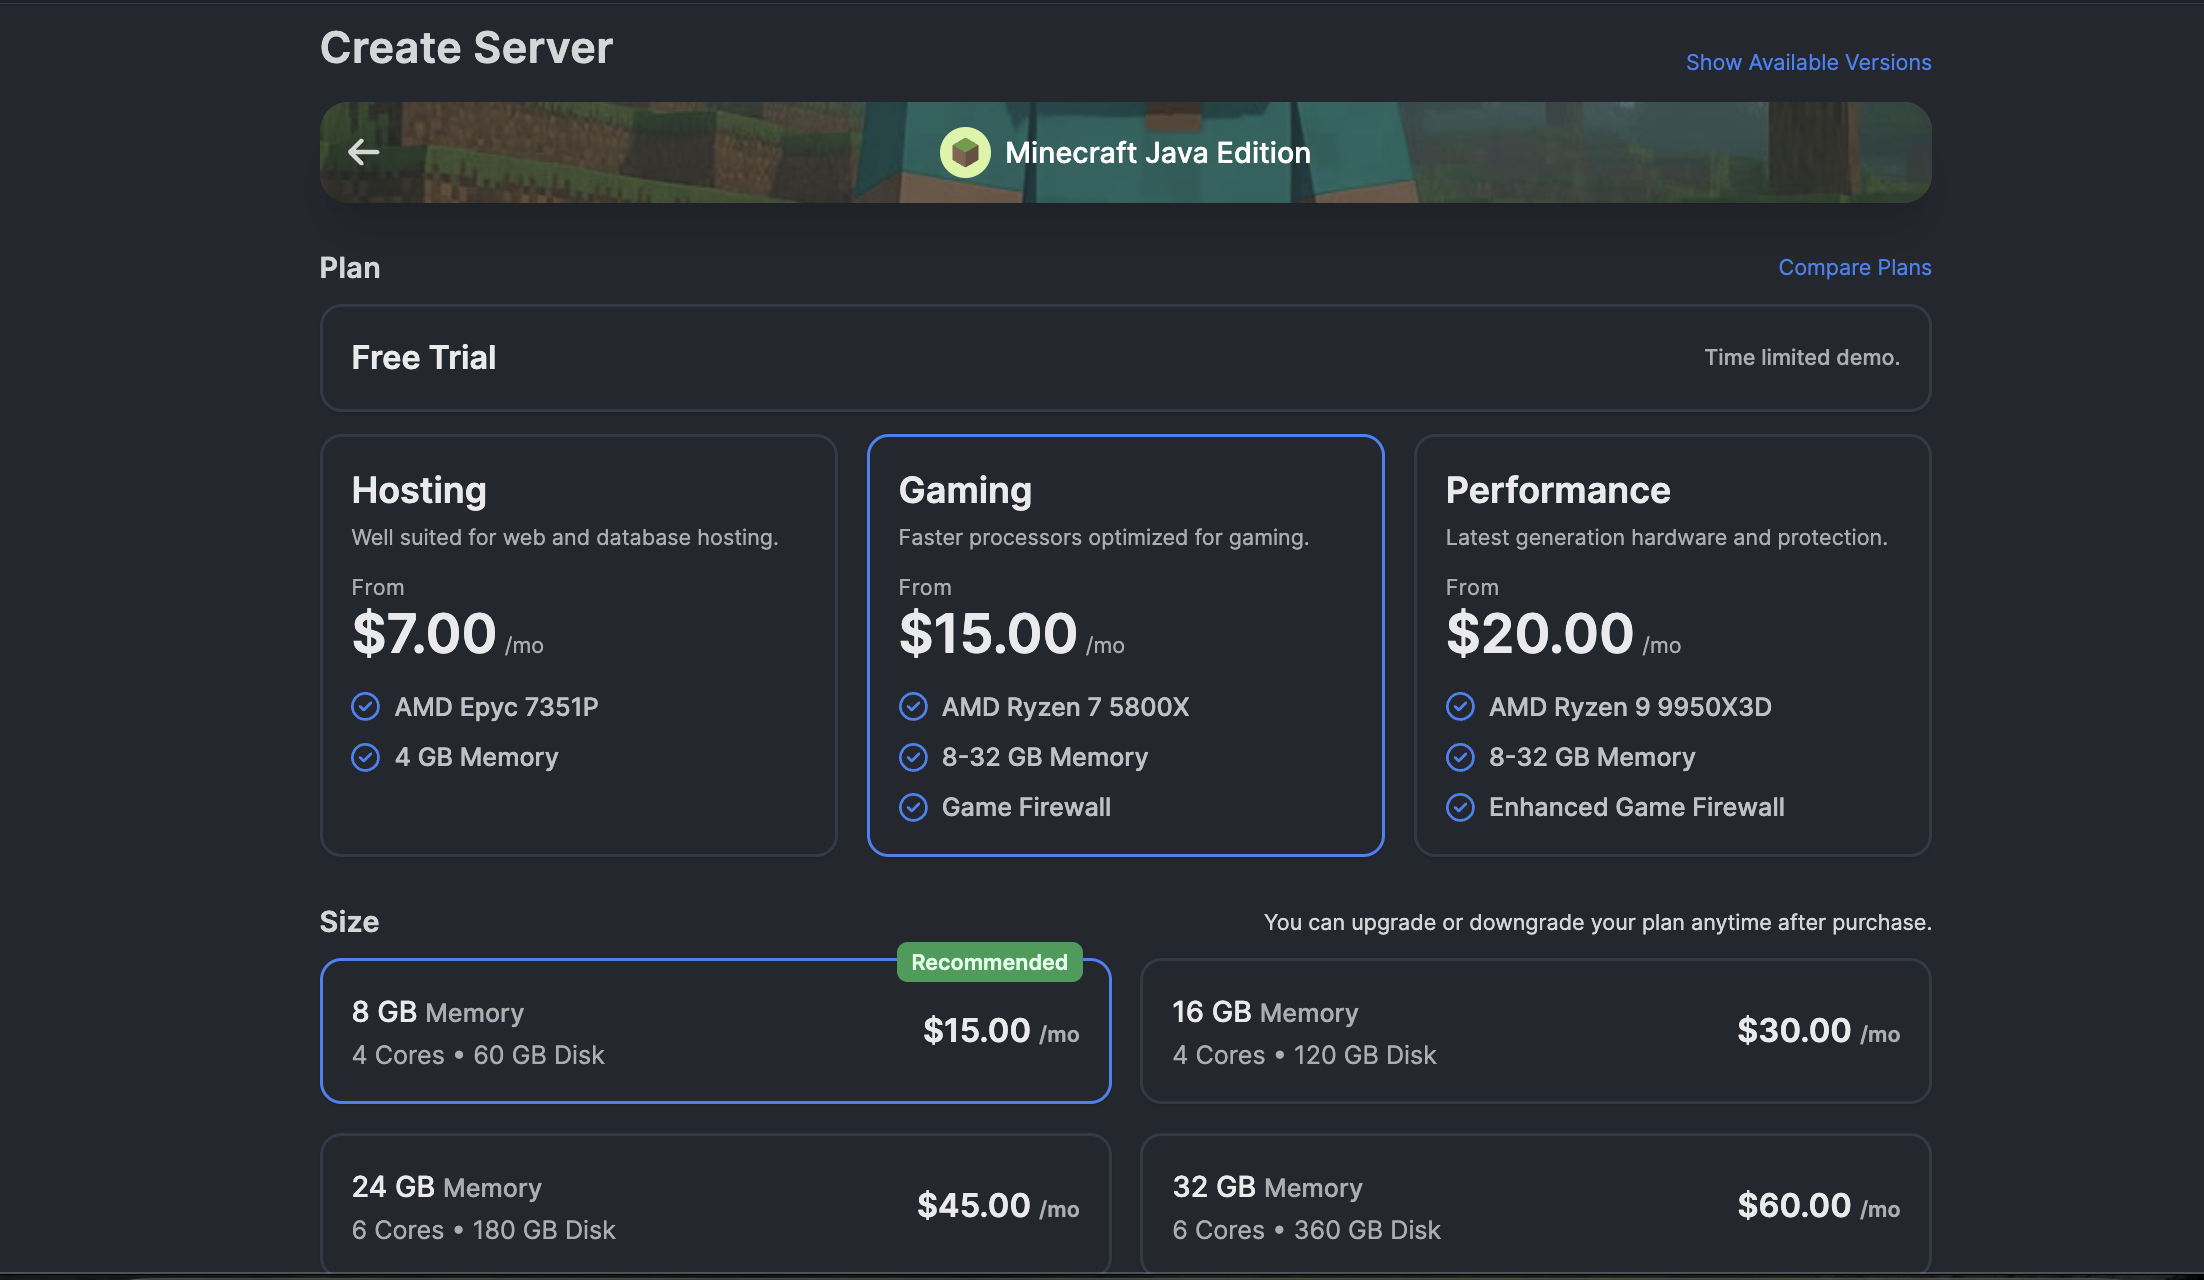Image resolution: width=2204 pixels, height=1280 pixels.
Task: Select the Hosting plan card
Action: [x=578, y=645]
